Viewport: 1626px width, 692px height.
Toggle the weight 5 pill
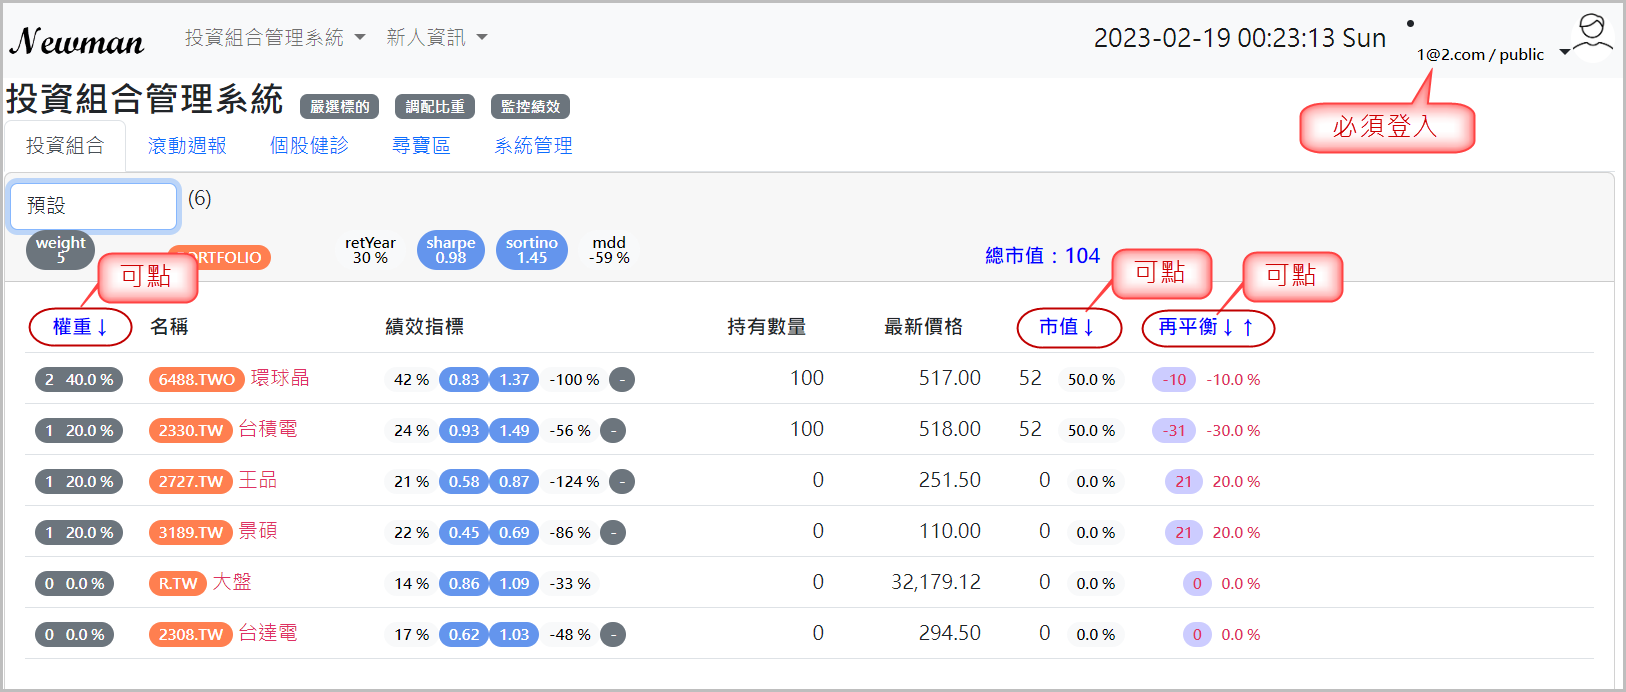[60, 250]
